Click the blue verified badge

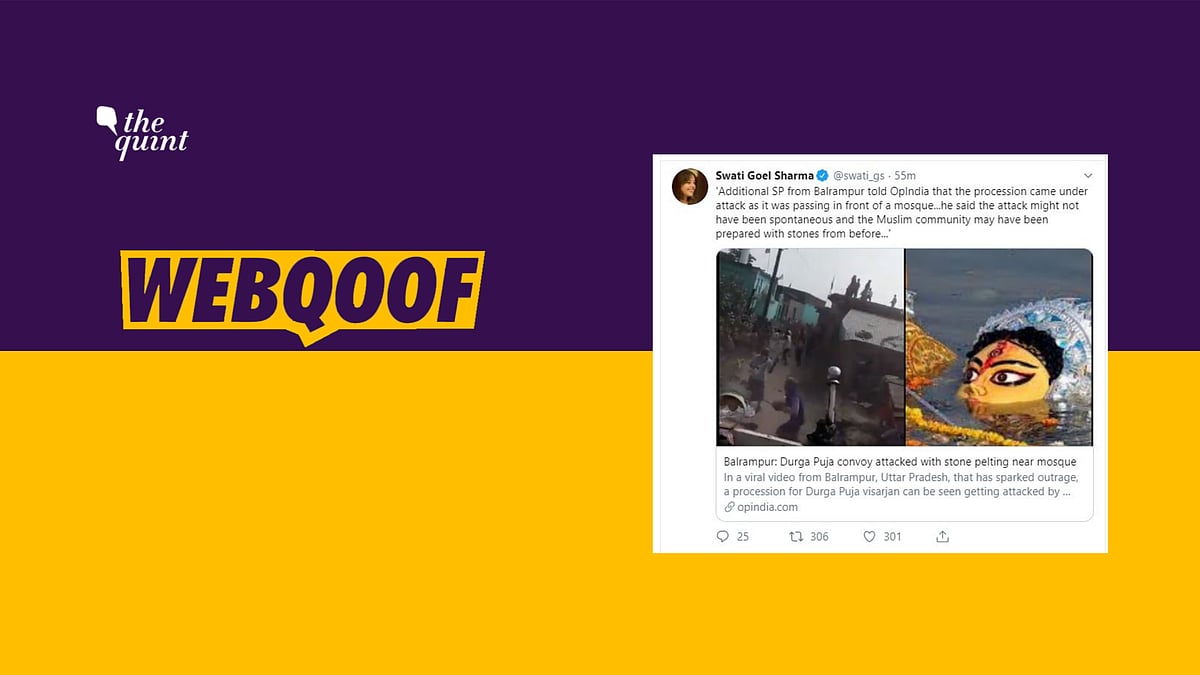tap(821, 176)
